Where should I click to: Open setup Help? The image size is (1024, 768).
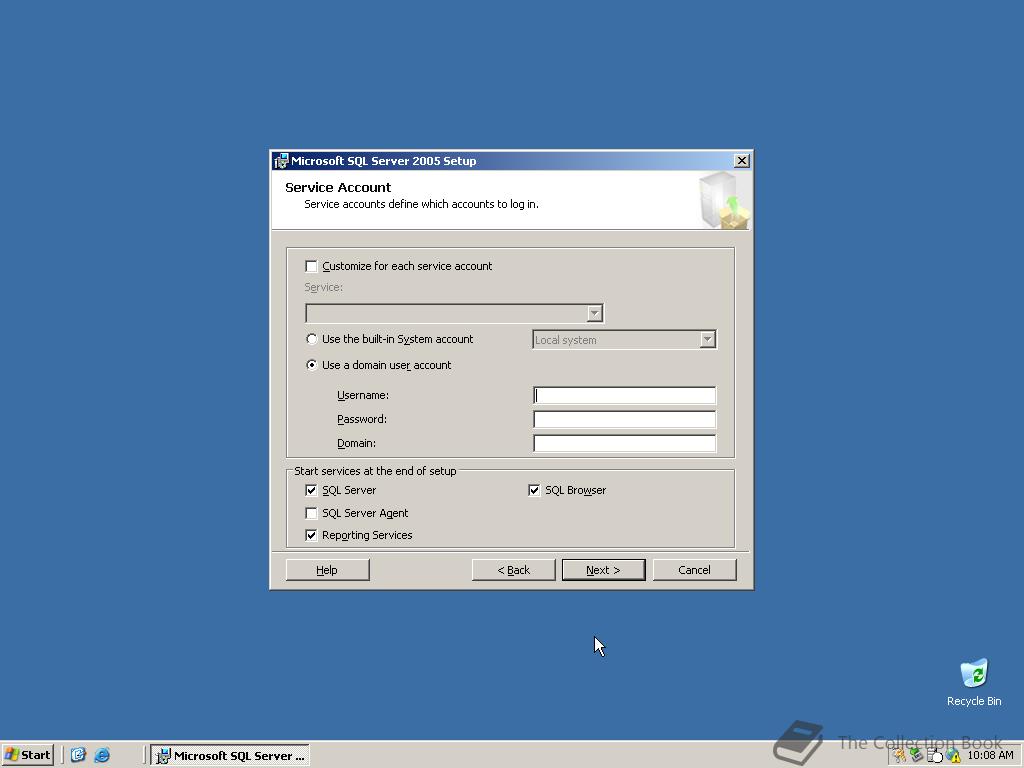(327, 570)
